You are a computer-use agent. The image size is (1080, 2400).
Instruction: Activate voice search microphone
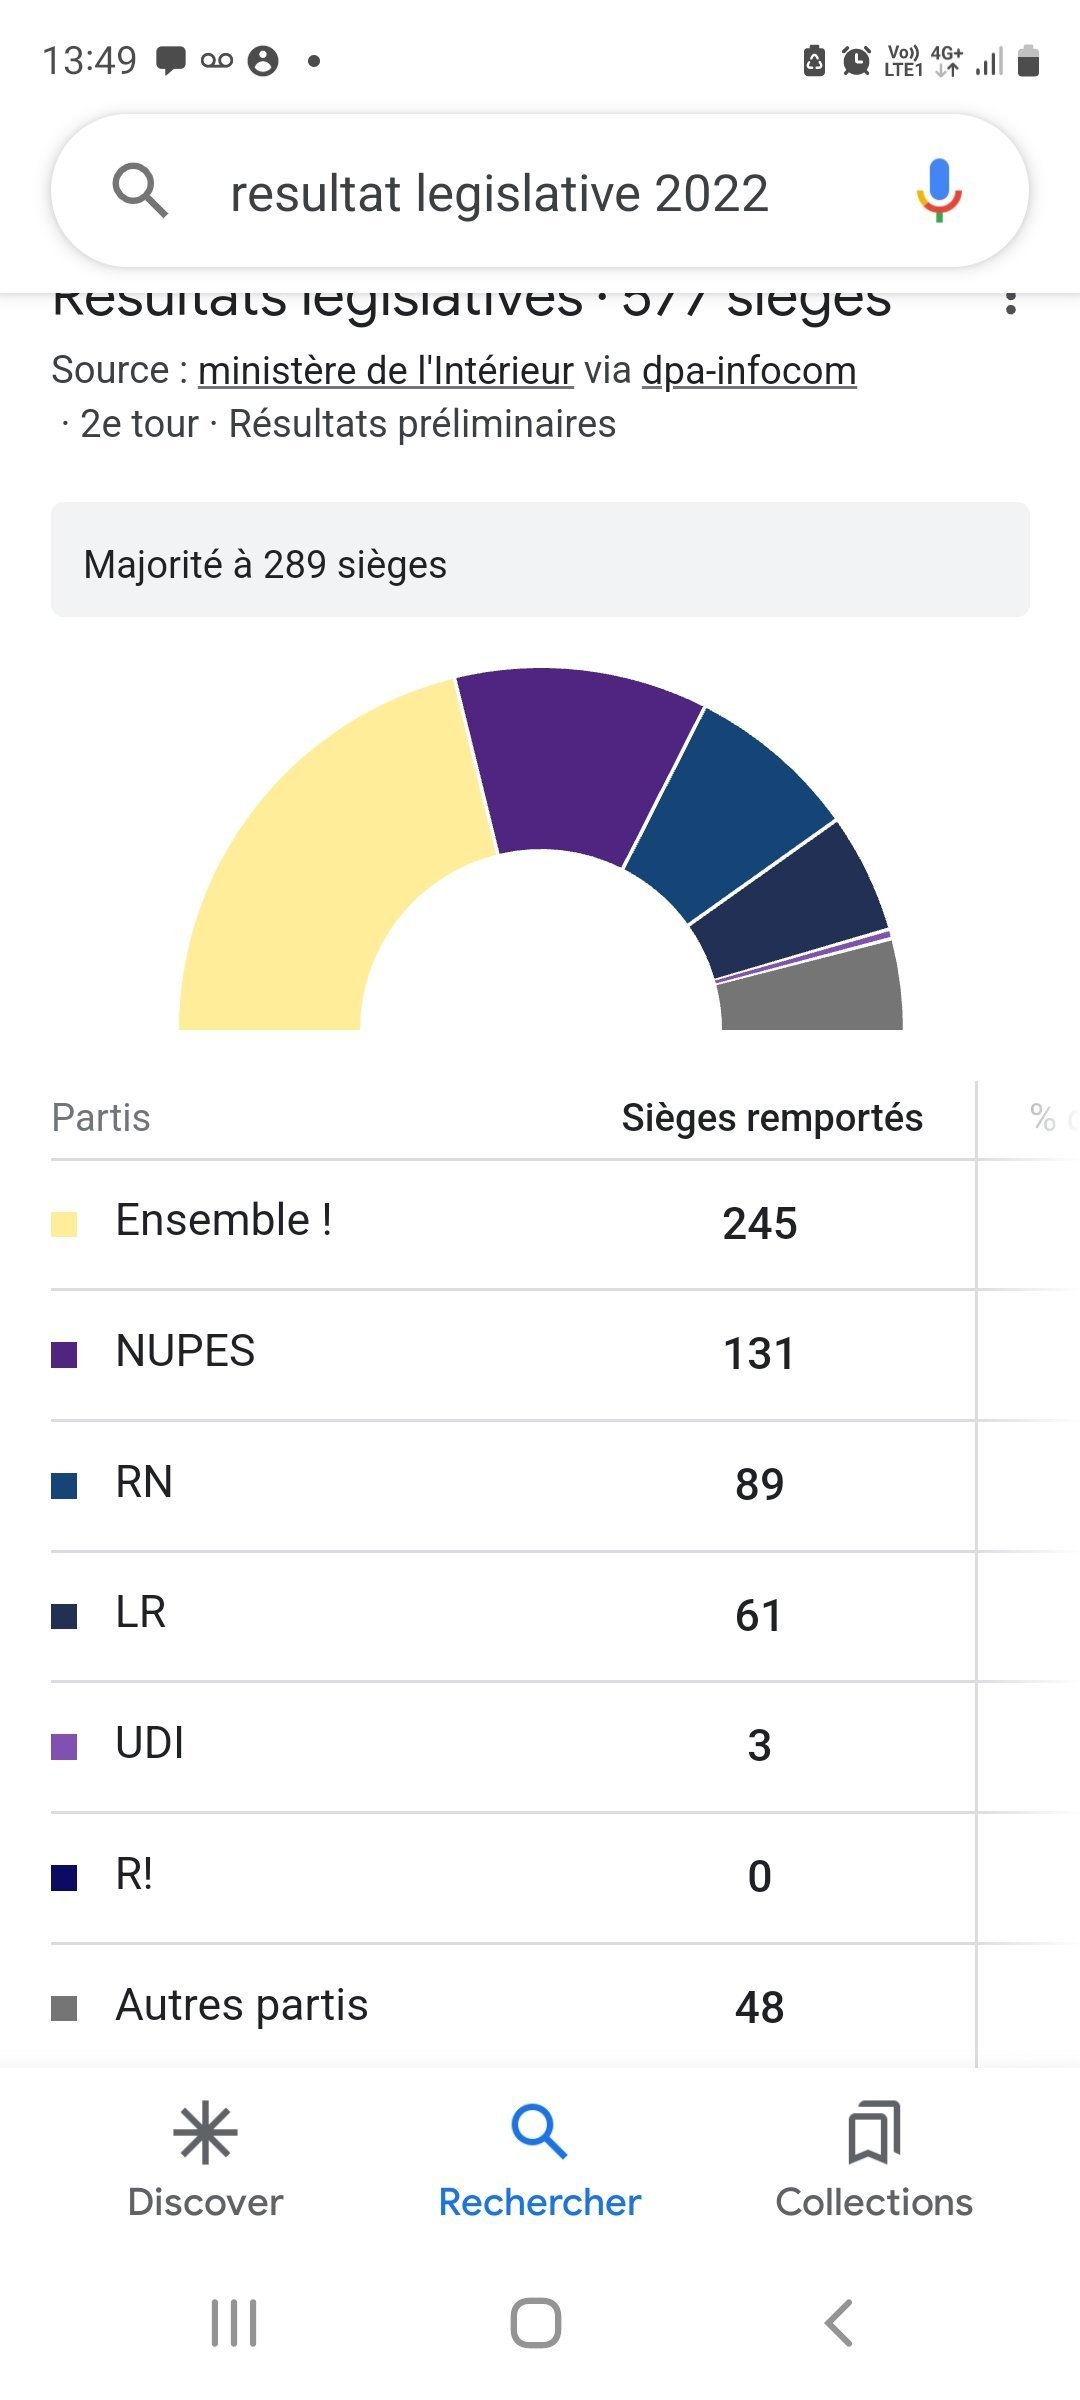(938, 190)
